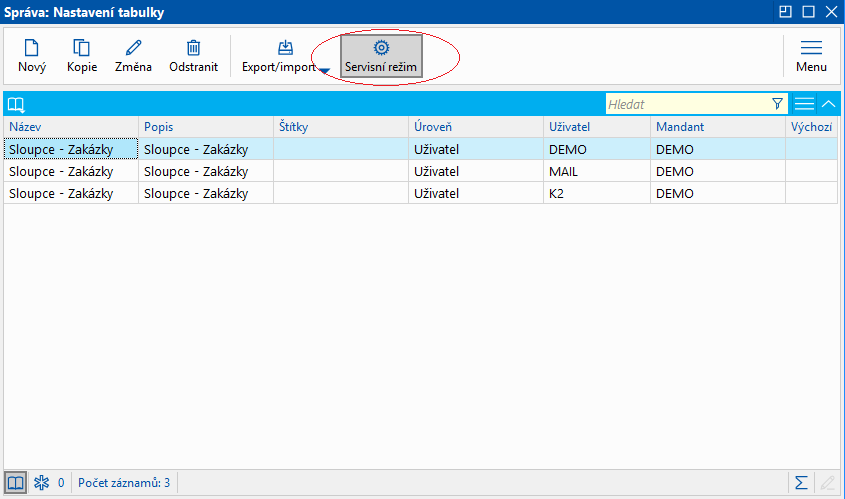The height and width of the screenshot is (499, 845).
Task: Click Úroveň cell in K2 row
Action: coord(476,193)
